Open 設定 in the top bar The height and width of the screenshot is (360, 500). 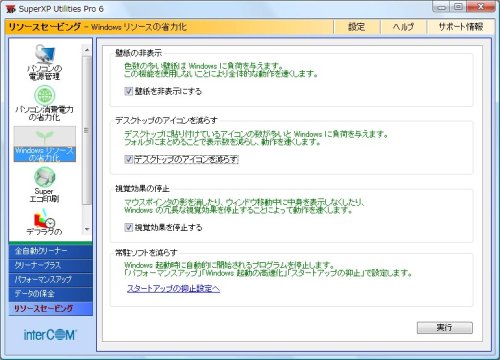click(x=357, y=27)
